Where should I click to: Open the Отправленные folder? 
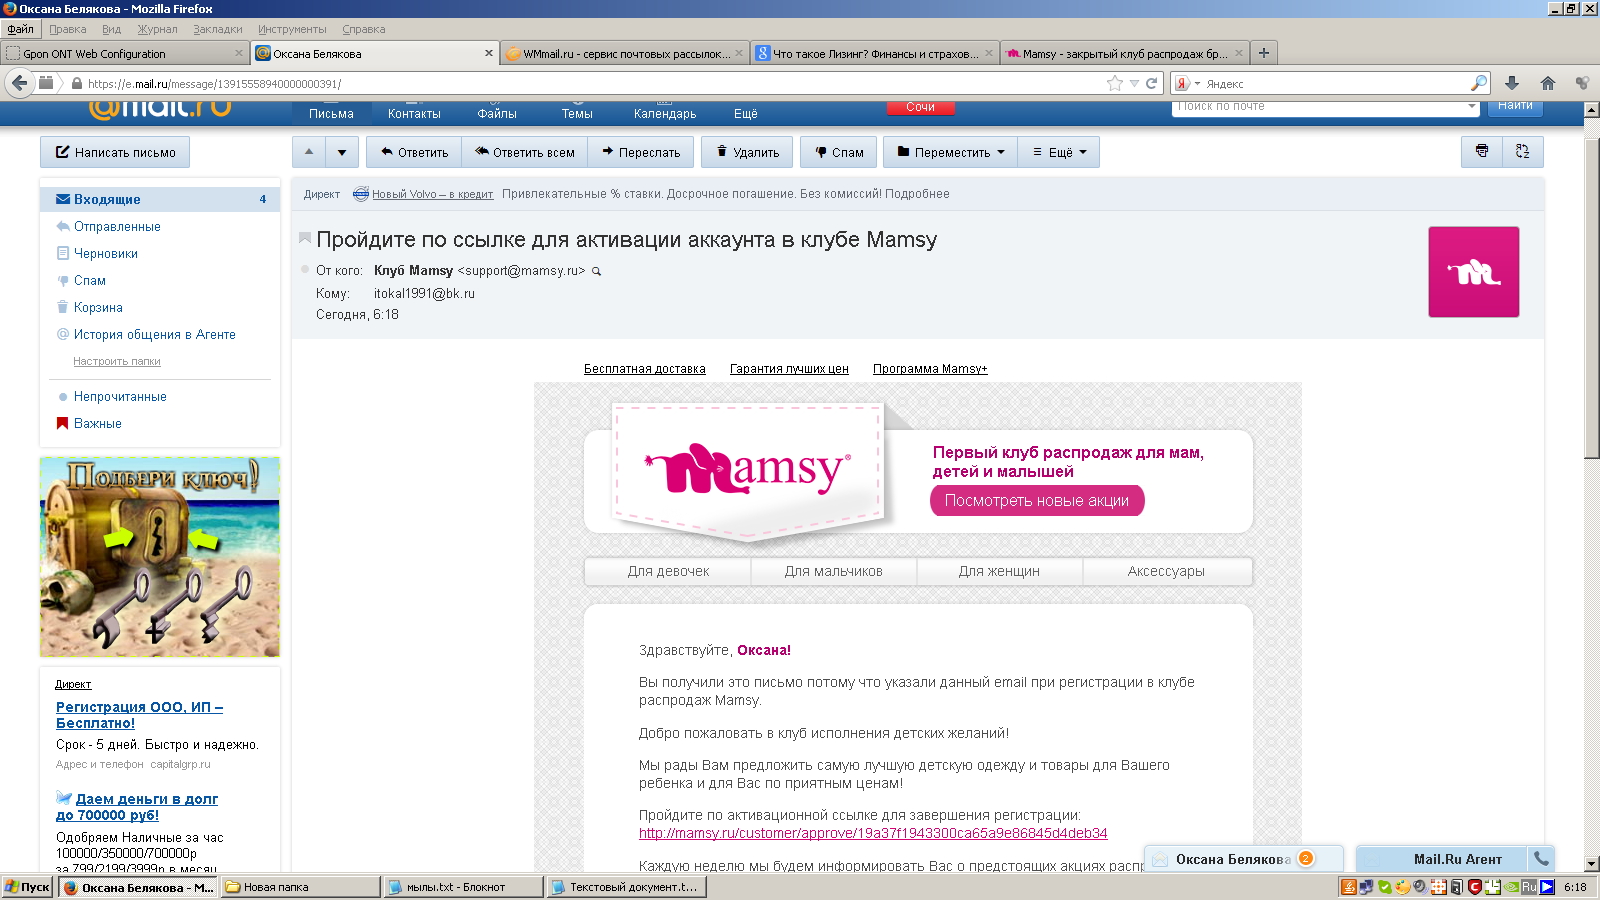[x=117, y=226]
